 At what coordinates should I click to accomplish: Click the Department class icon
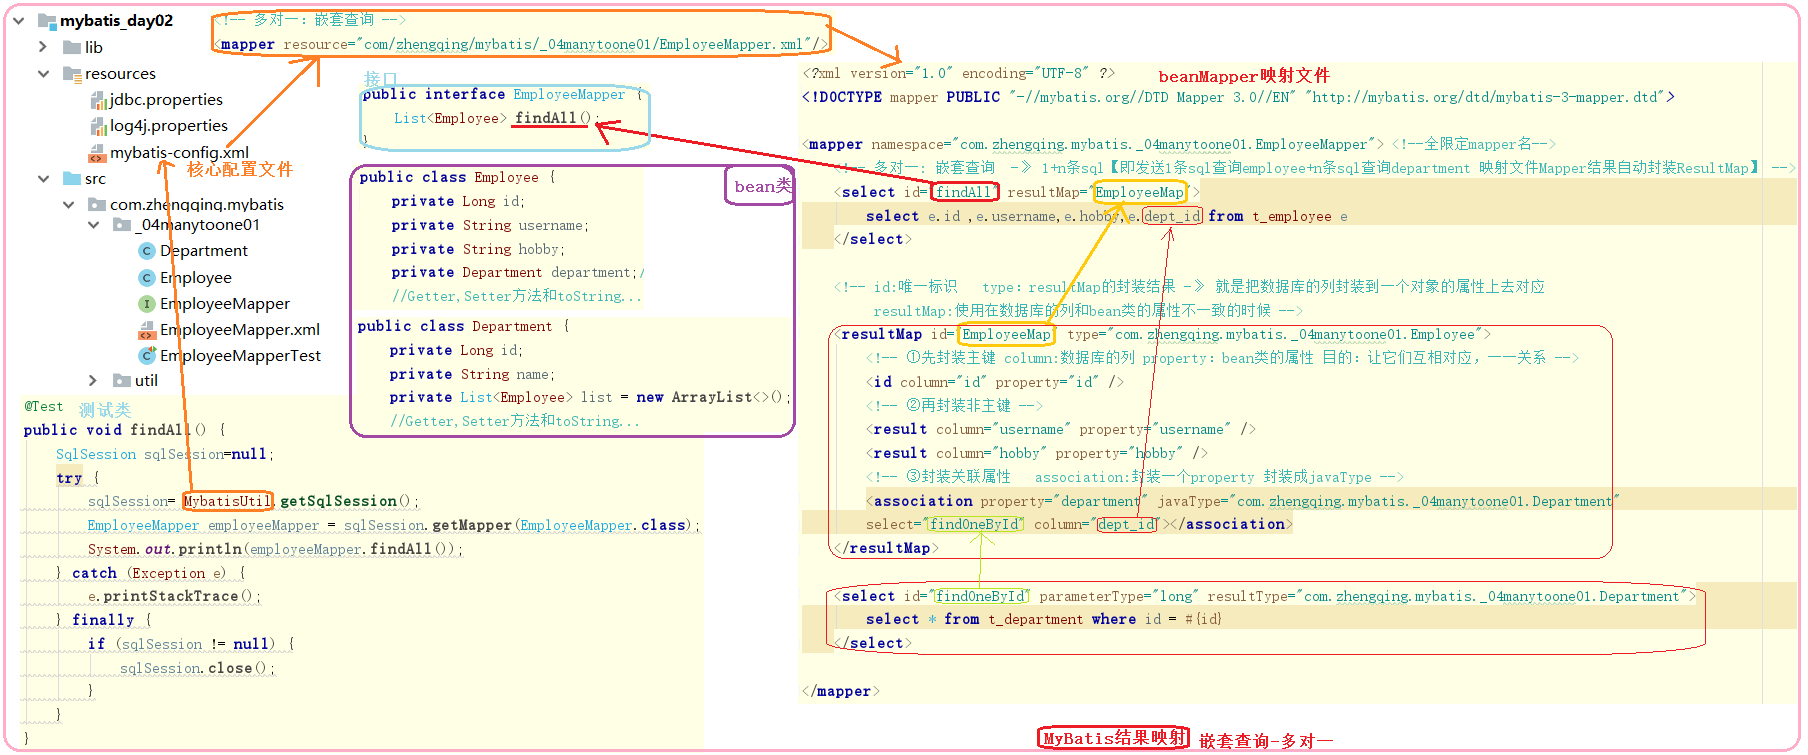tap(147, 250)
